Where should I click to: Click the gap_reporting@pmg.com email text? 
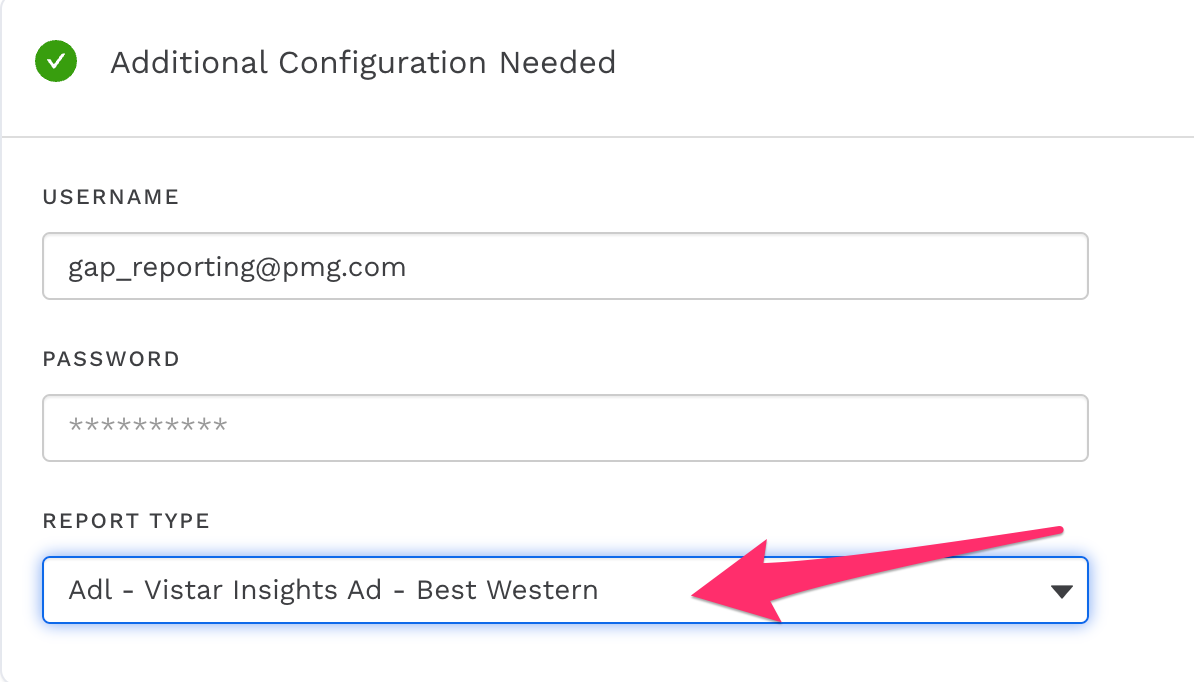point(237,267)
